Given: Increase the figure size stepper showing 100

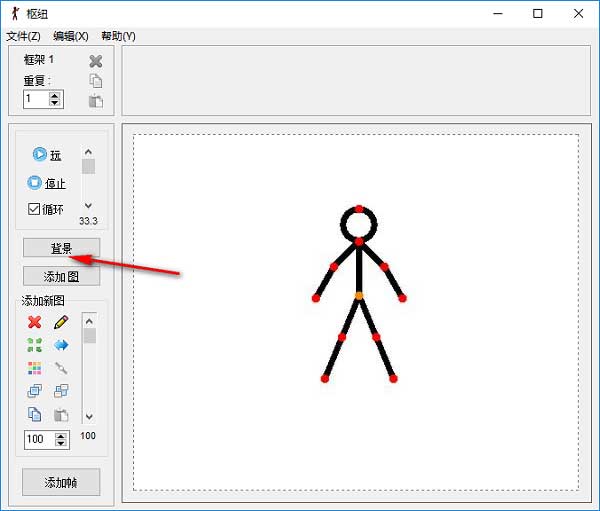Looking at the screenshot, I should coord(61,436).
